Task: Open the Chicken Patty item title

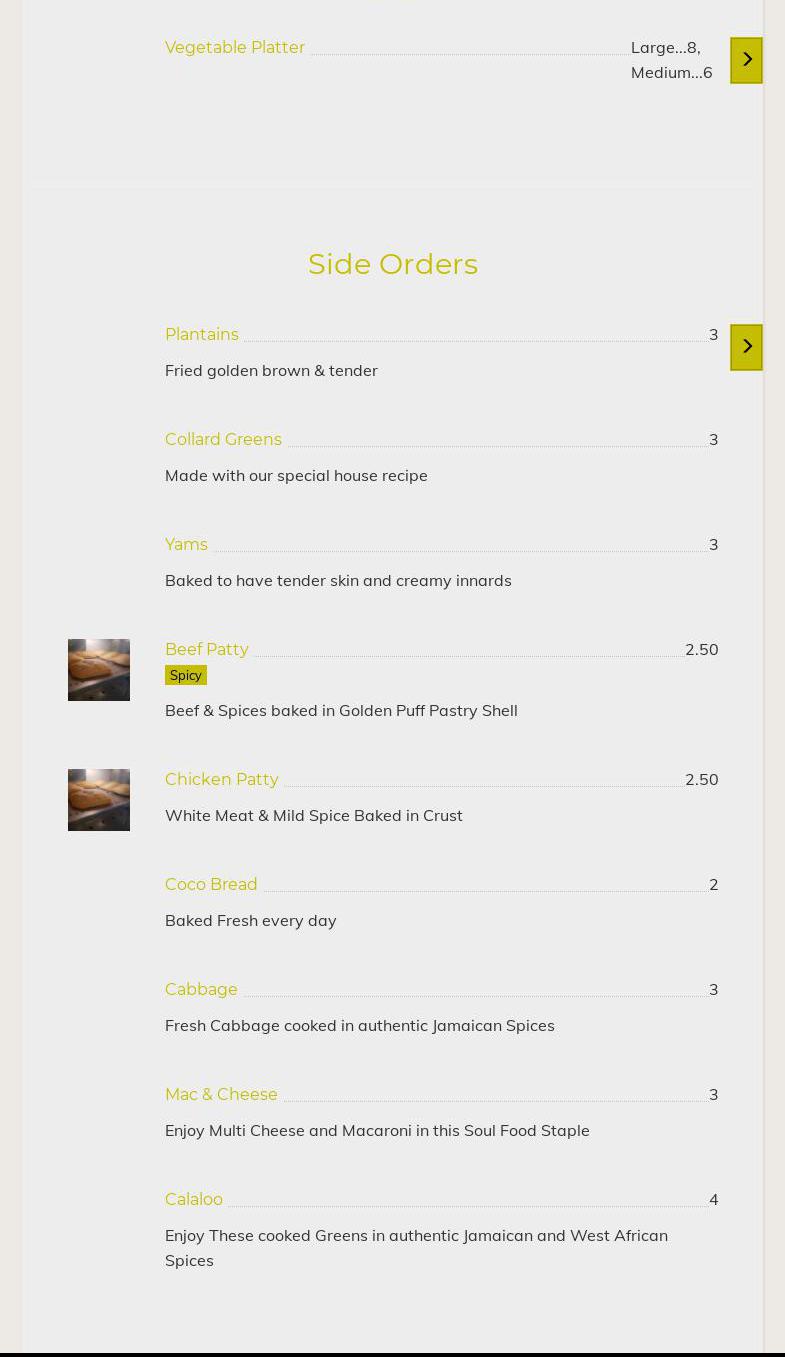Action: coord(222,780)
